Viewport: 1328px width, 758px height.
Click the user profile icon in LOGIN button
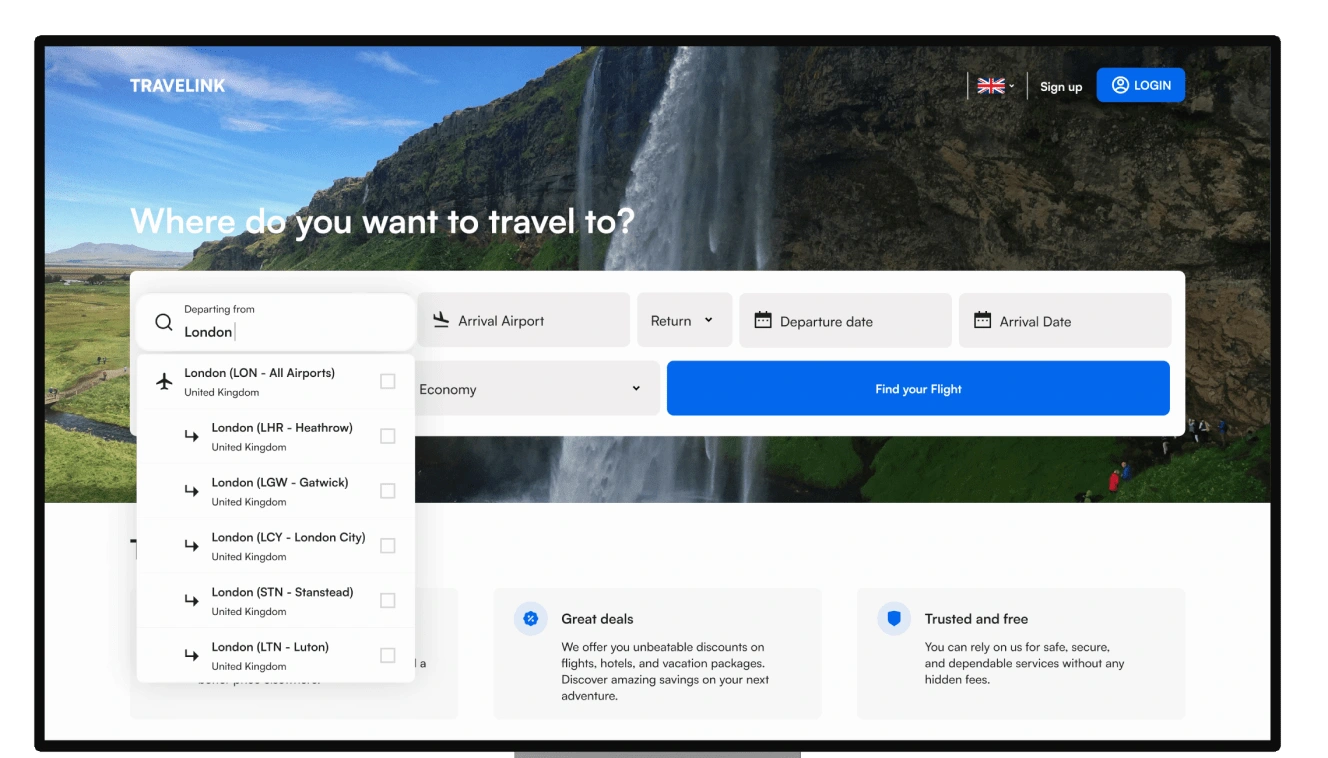point(1120,85)
